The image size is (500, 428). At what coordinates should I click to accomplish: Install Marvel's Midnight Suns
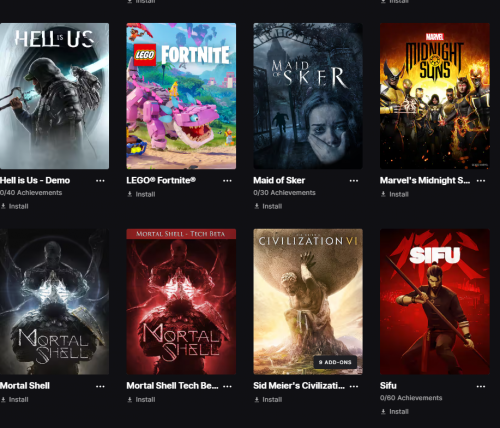coord(395,194)
